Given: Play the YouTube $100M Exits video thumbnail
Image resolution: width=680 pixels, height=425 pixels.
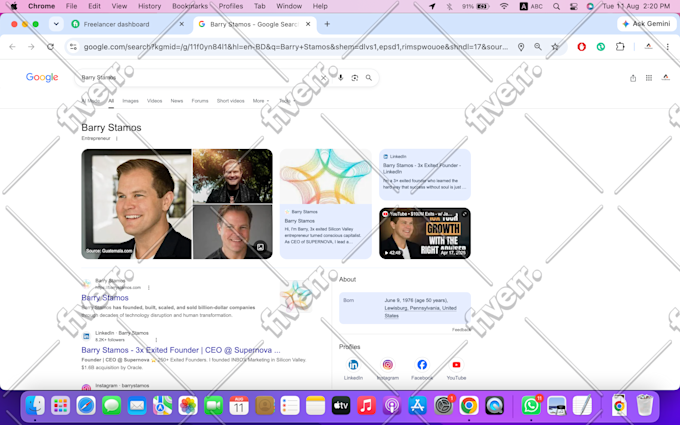Looking at the screenshot, I should pos(425,233).
